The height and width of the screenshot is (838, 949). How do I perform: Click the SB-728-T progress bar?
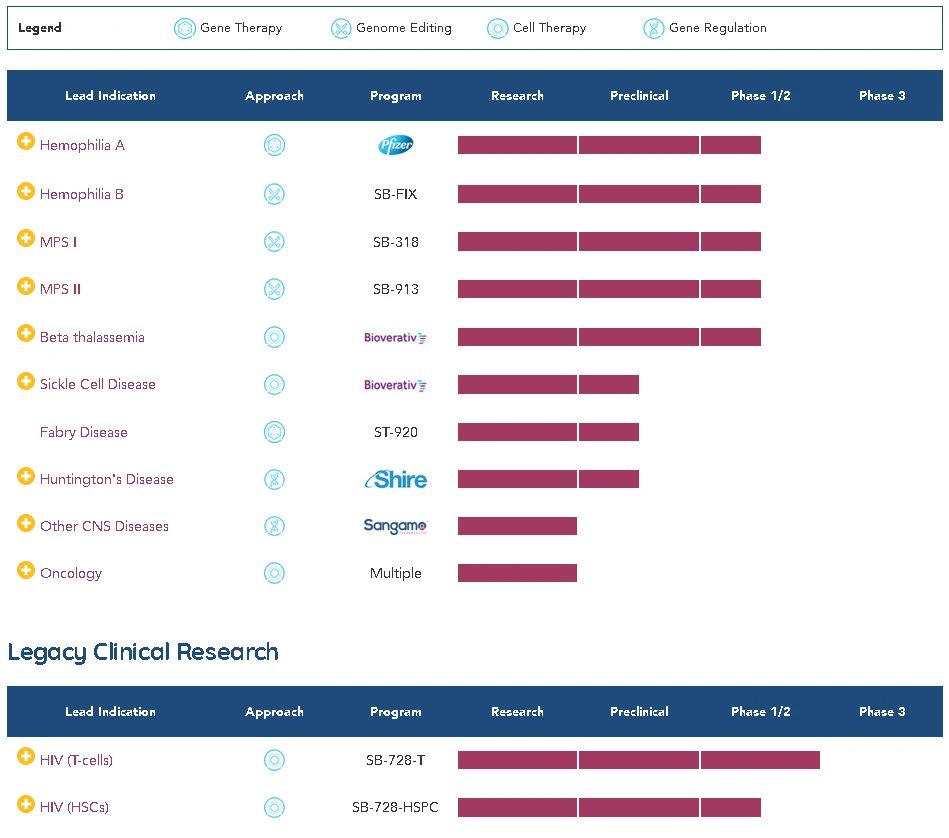coord(638,761)
